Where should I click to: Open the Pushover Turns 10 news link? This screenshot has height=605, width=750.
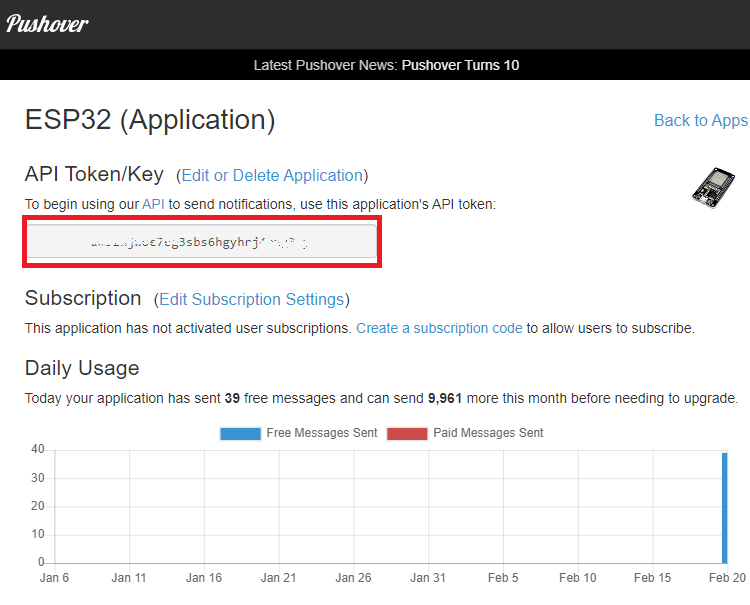460,65
